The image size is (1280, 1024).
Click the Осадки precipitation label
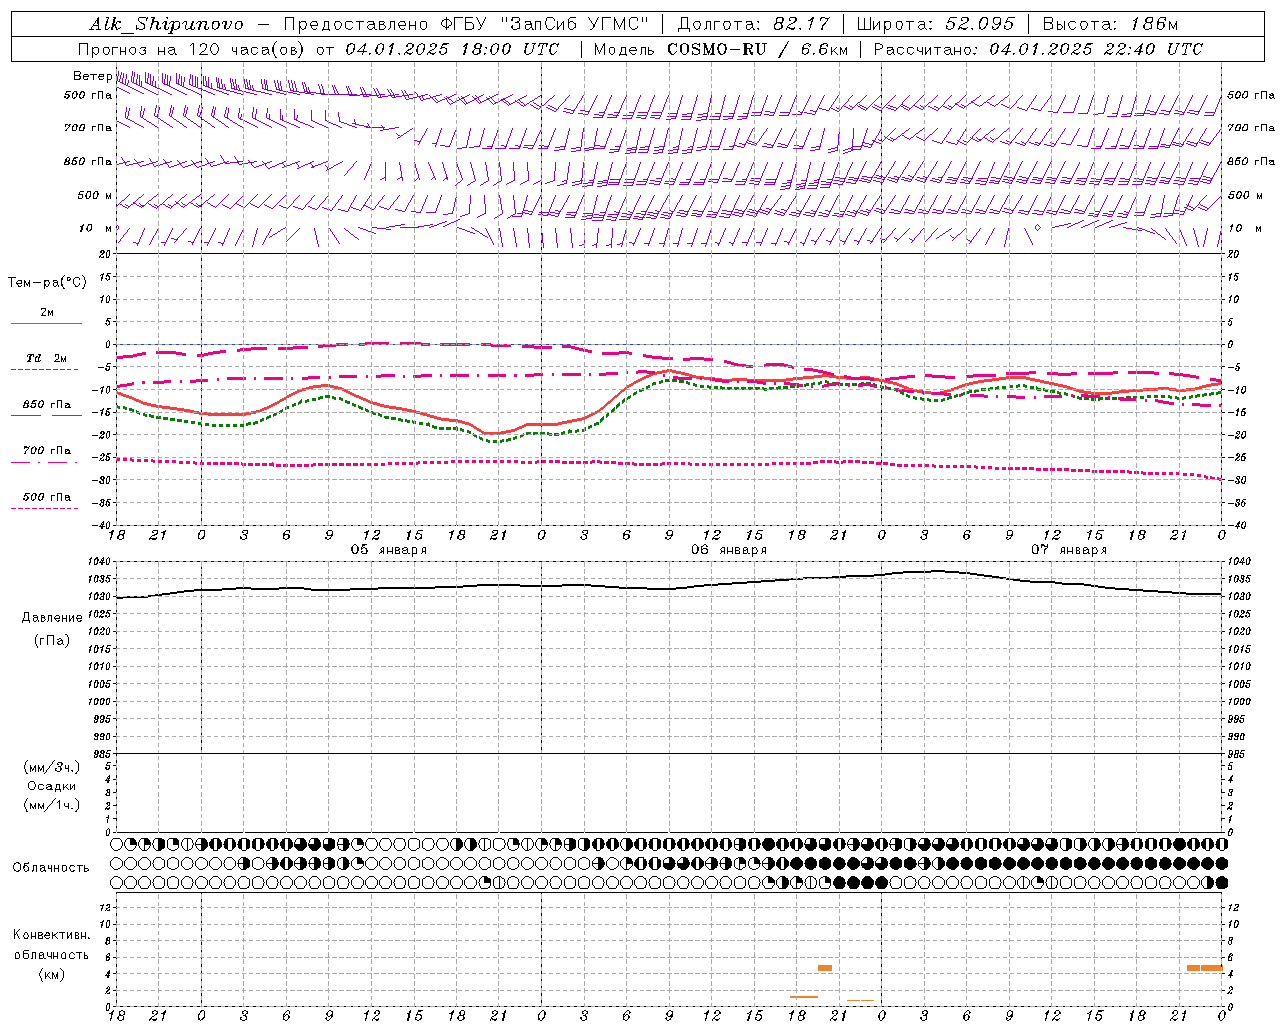[52, 786]
